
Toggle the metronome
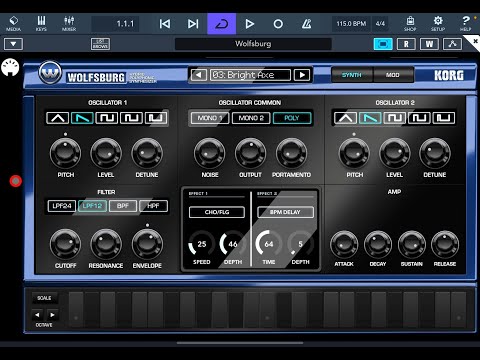coord(306,24)
